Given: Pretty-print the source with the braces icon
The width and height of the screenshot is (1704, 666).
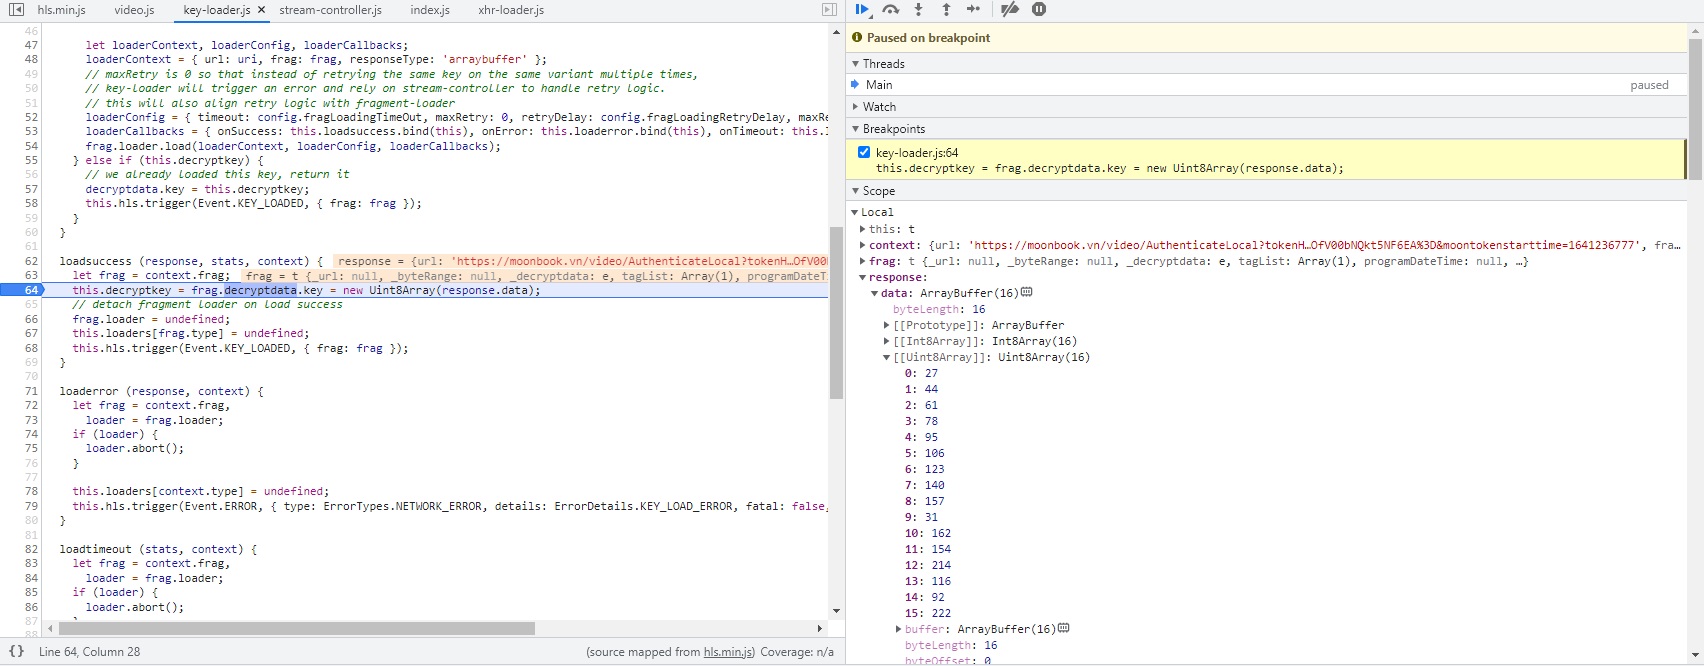Looking at the screenshot, I should tap(17, 651).
